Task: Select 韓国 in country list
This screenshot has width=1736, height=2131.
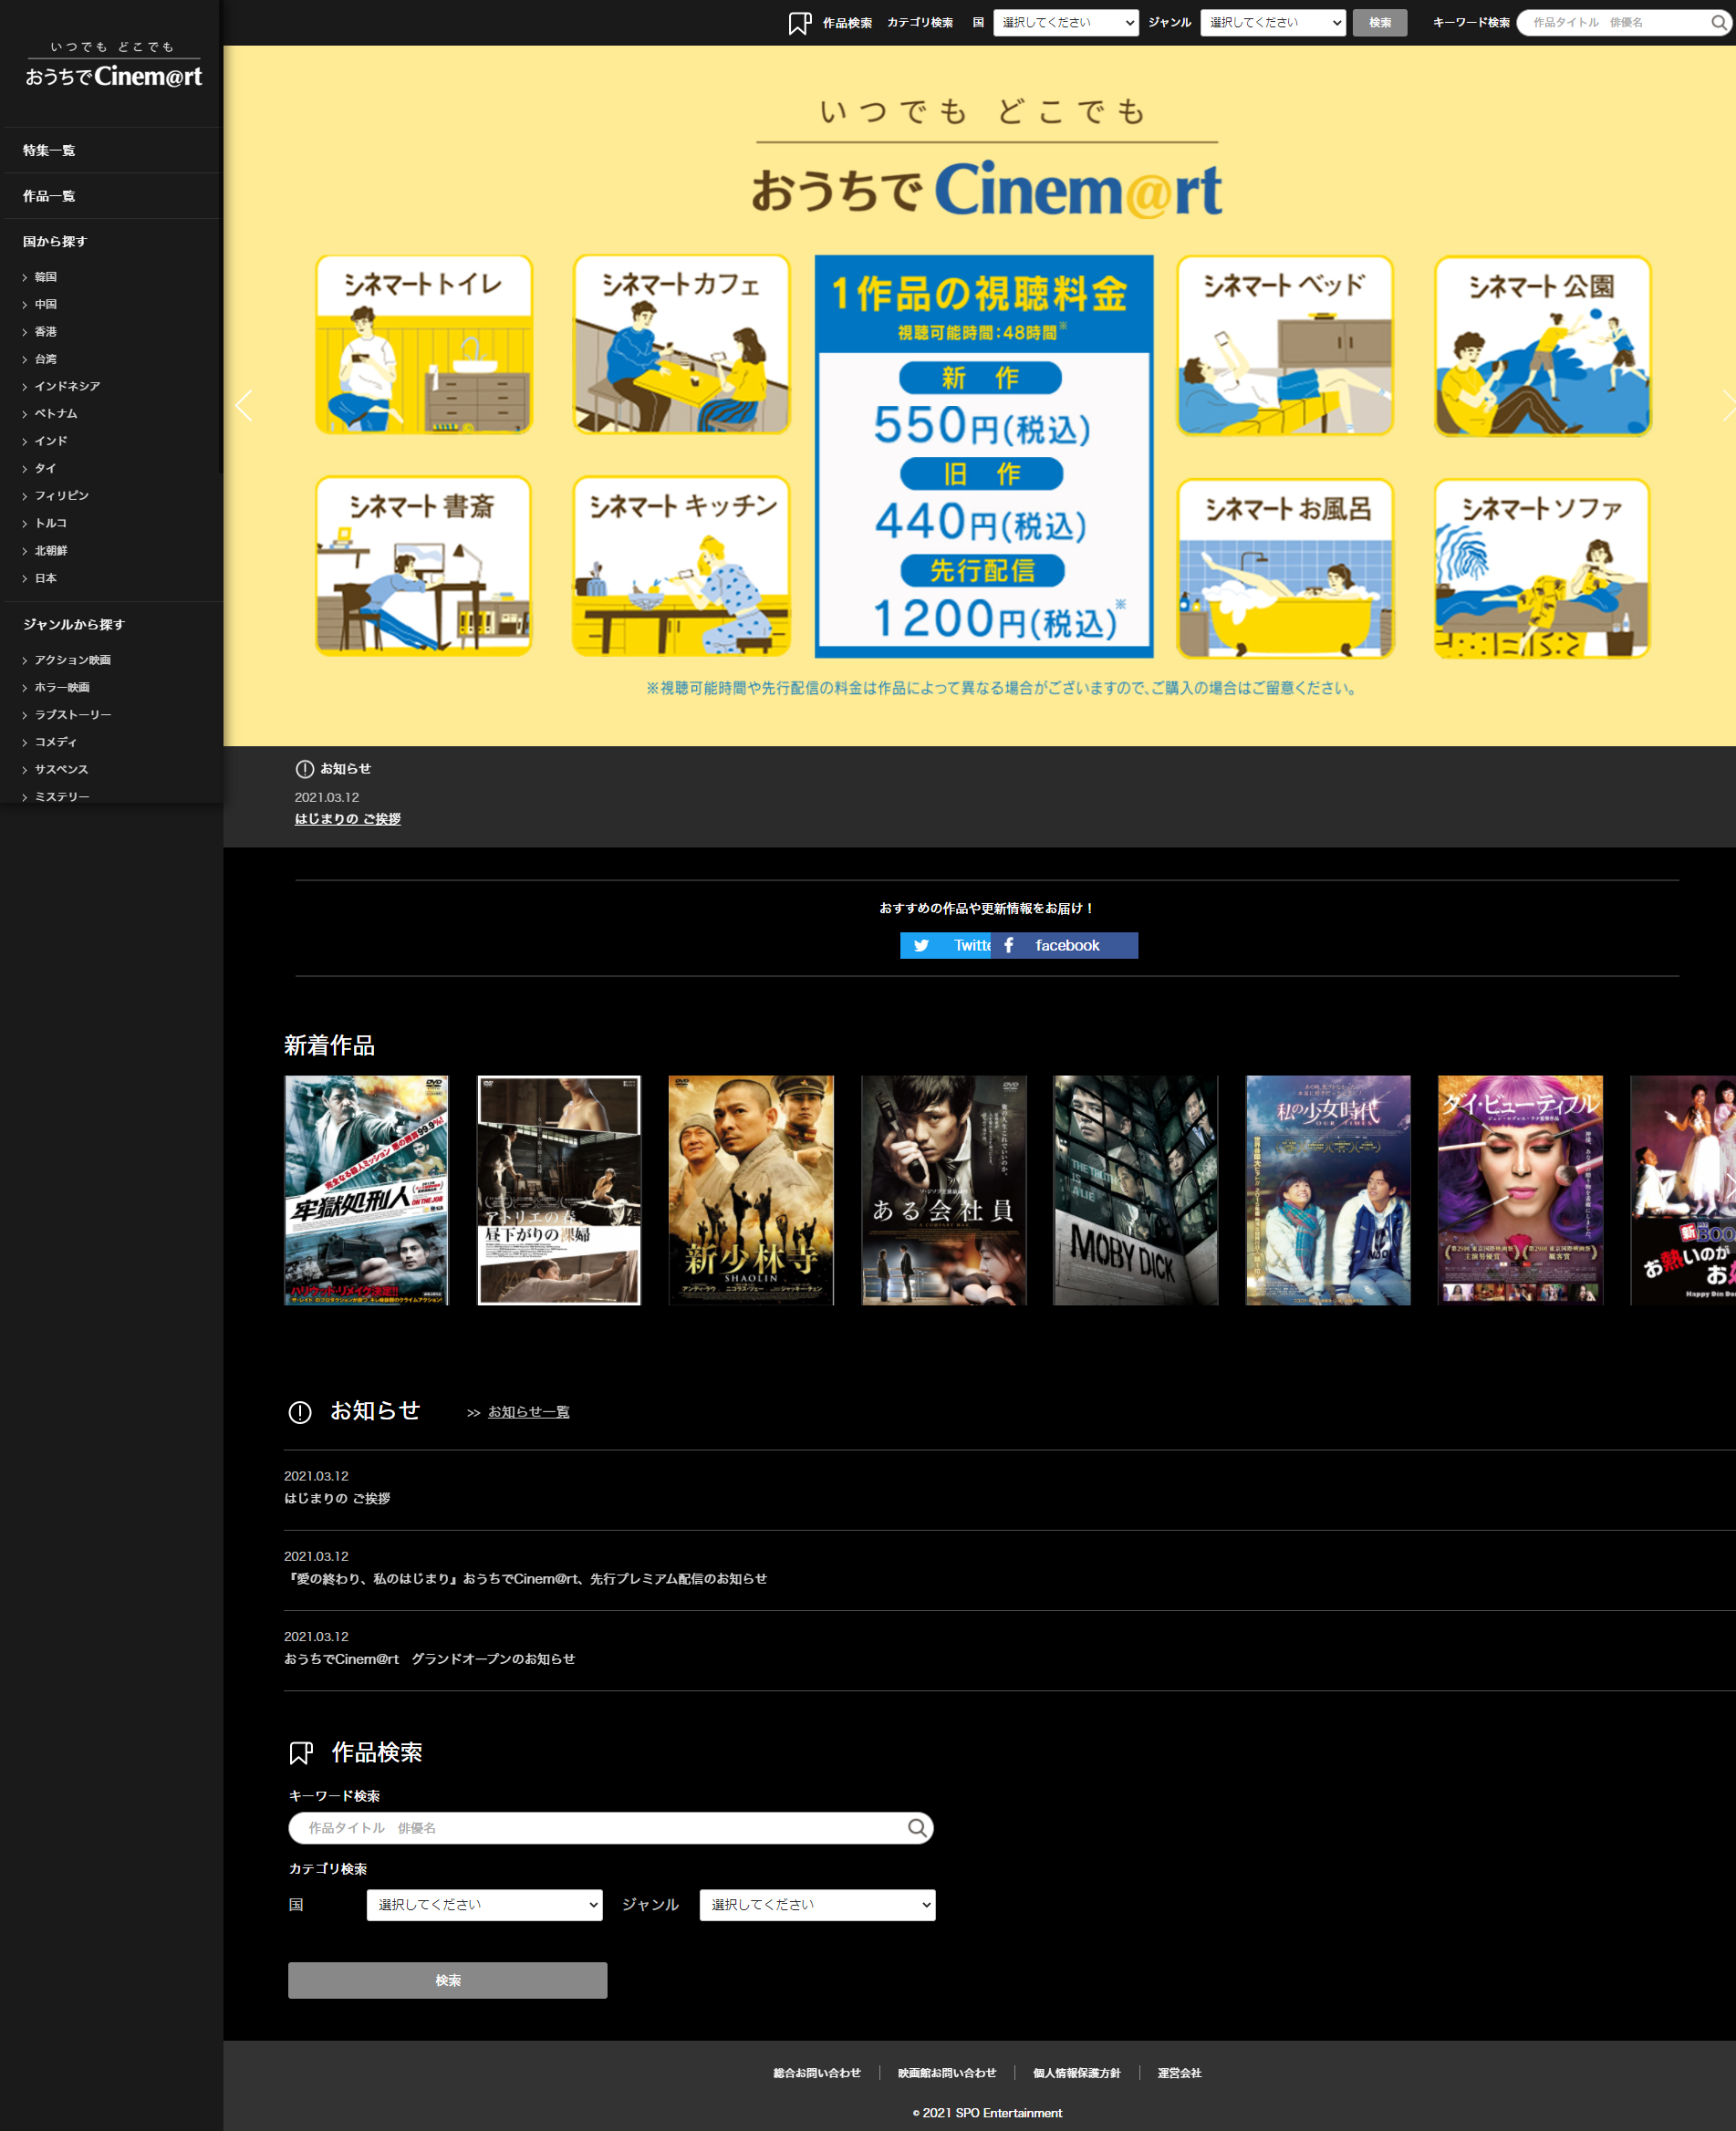Action: [45, 277]
